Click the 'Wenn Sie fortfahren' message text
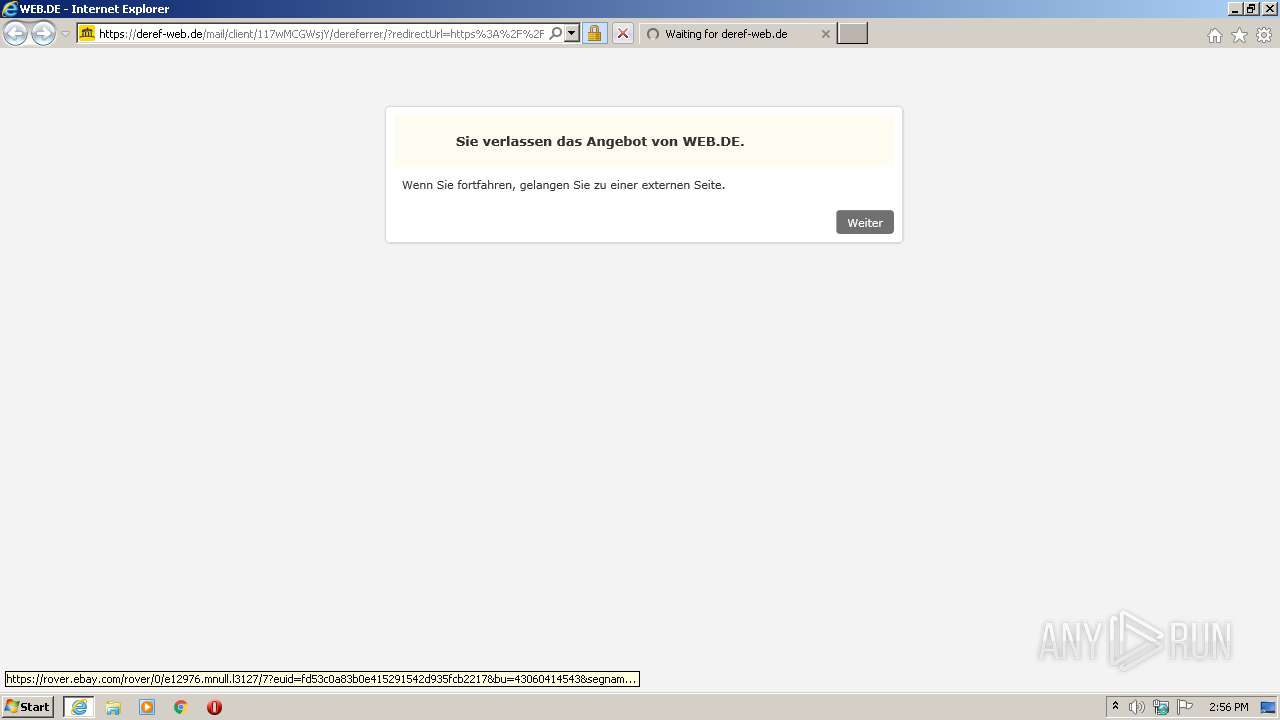 [563, 185]
